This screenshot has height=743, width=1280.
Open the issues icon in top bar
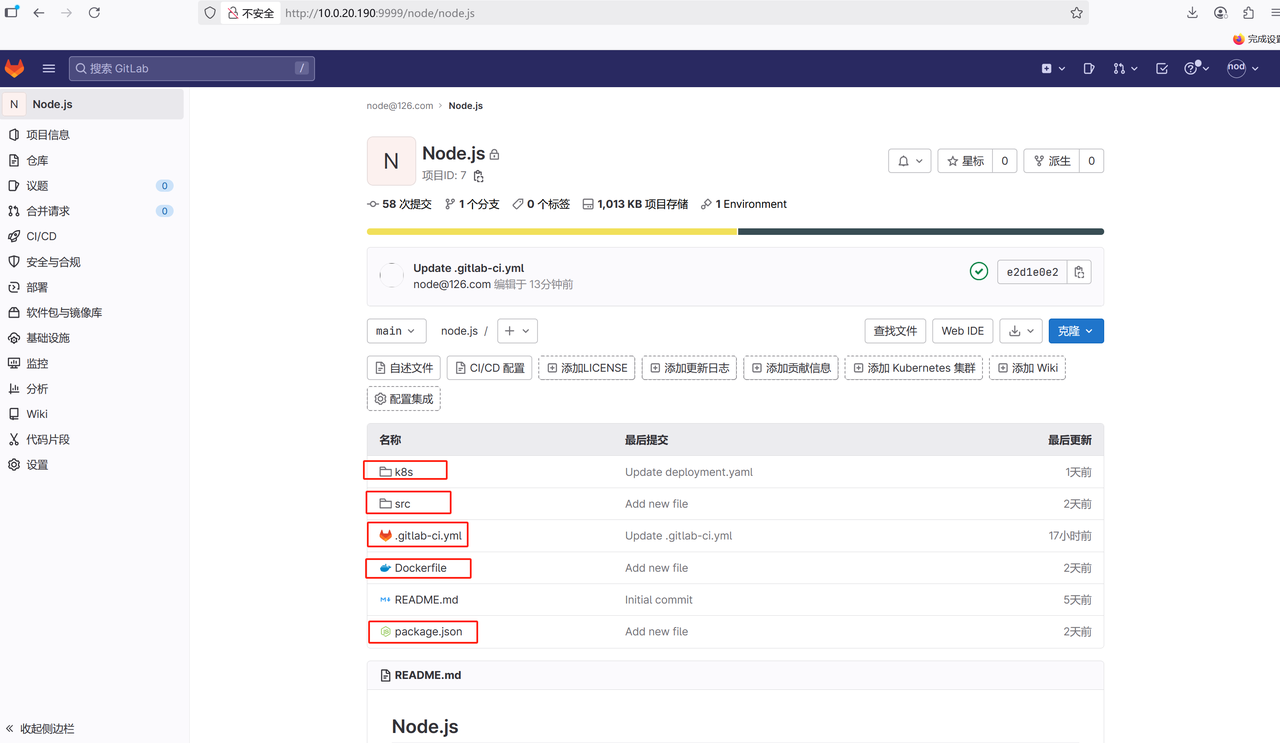[1089, 68]
